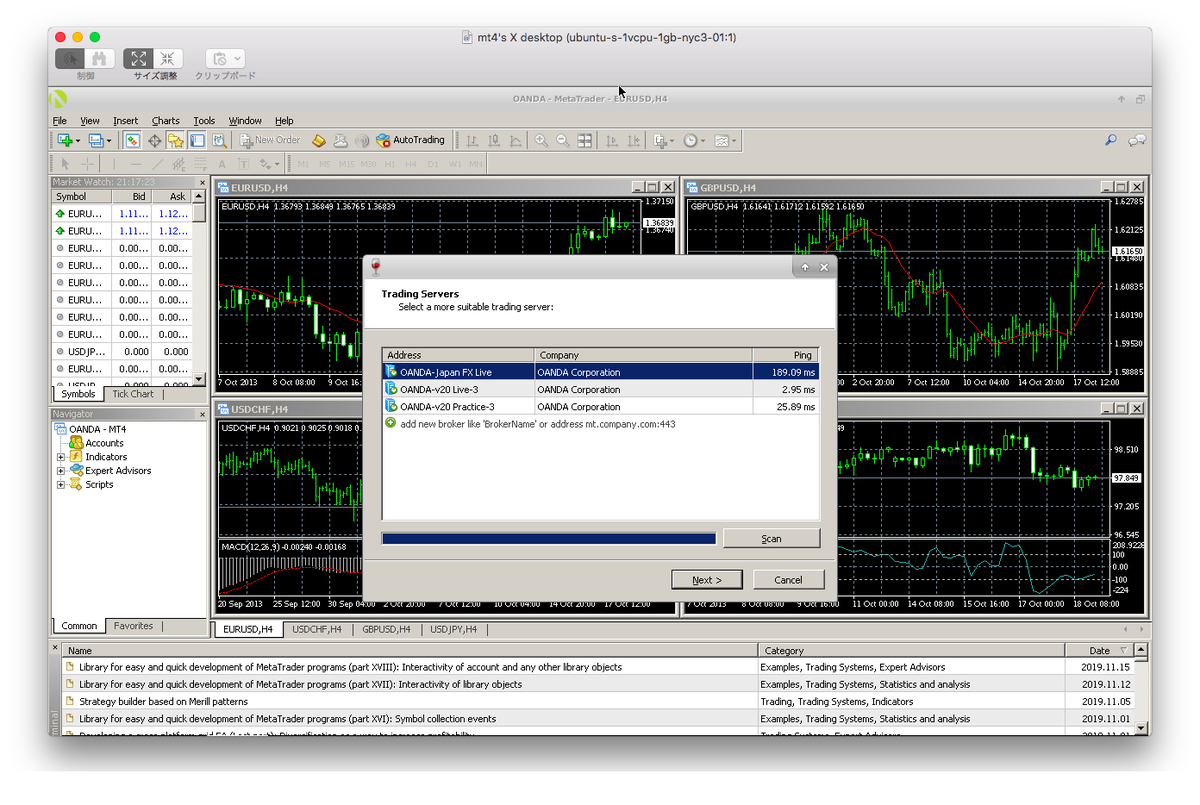The image size is (1200, 805).
Task: Switch to the Tick Chart tab
Action: 133,394
